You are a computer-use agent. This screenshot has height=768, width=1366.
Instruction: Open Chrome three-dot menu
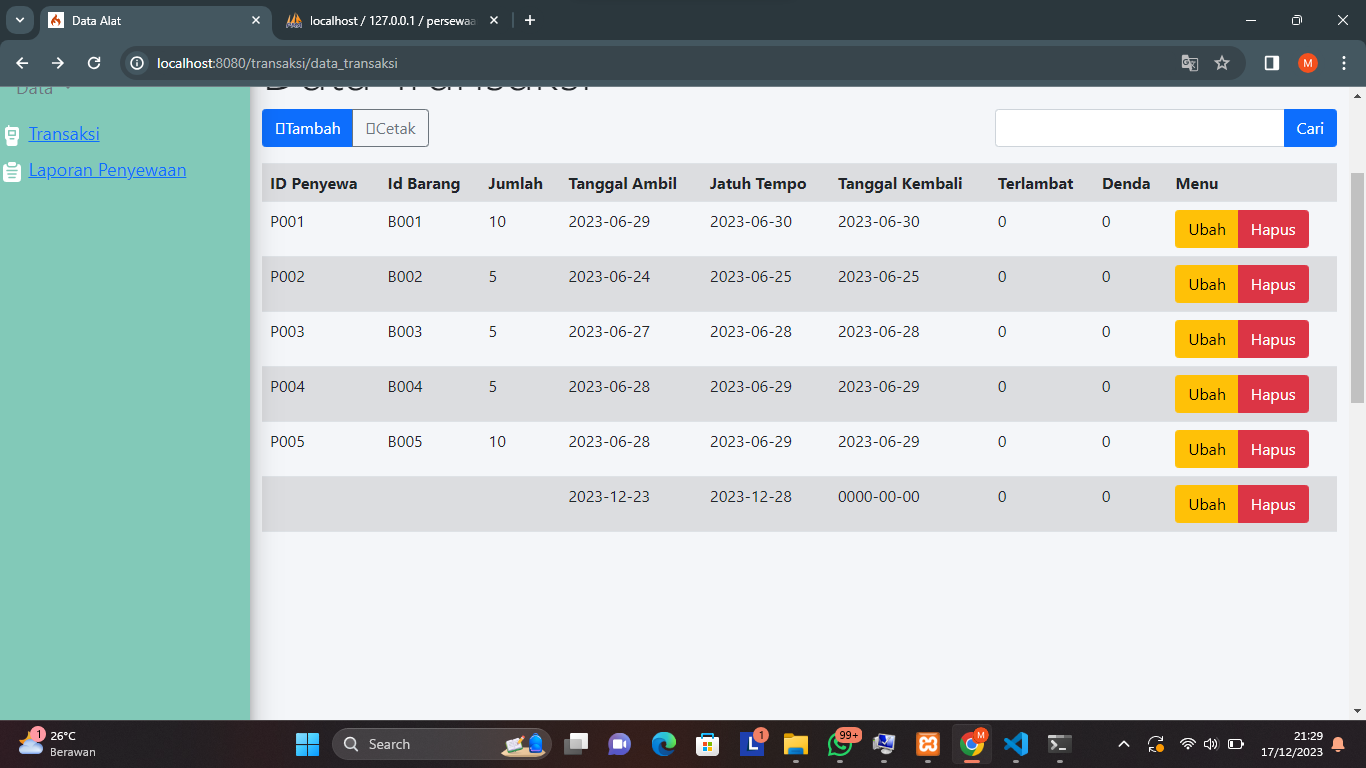tap(1343, 63)
